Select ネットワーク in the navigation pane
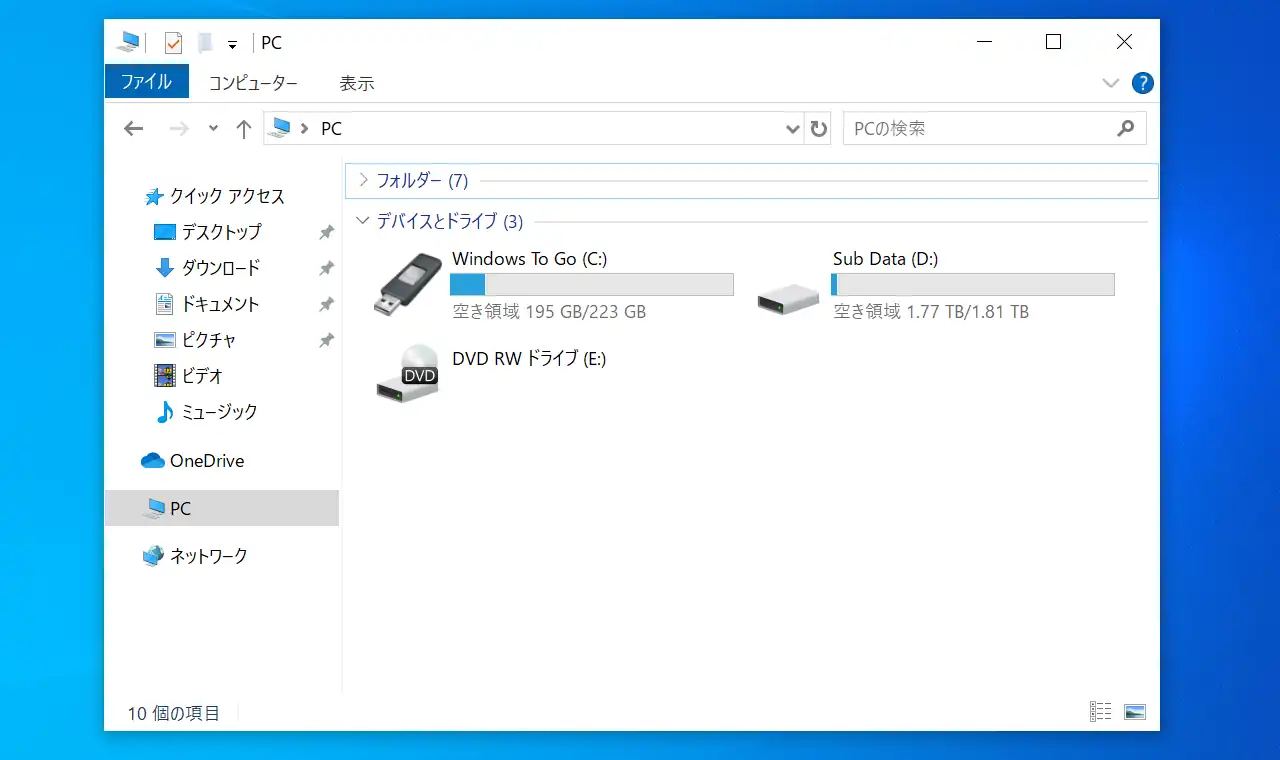Screen dimensions: 1280x760 tap(208, 556)
